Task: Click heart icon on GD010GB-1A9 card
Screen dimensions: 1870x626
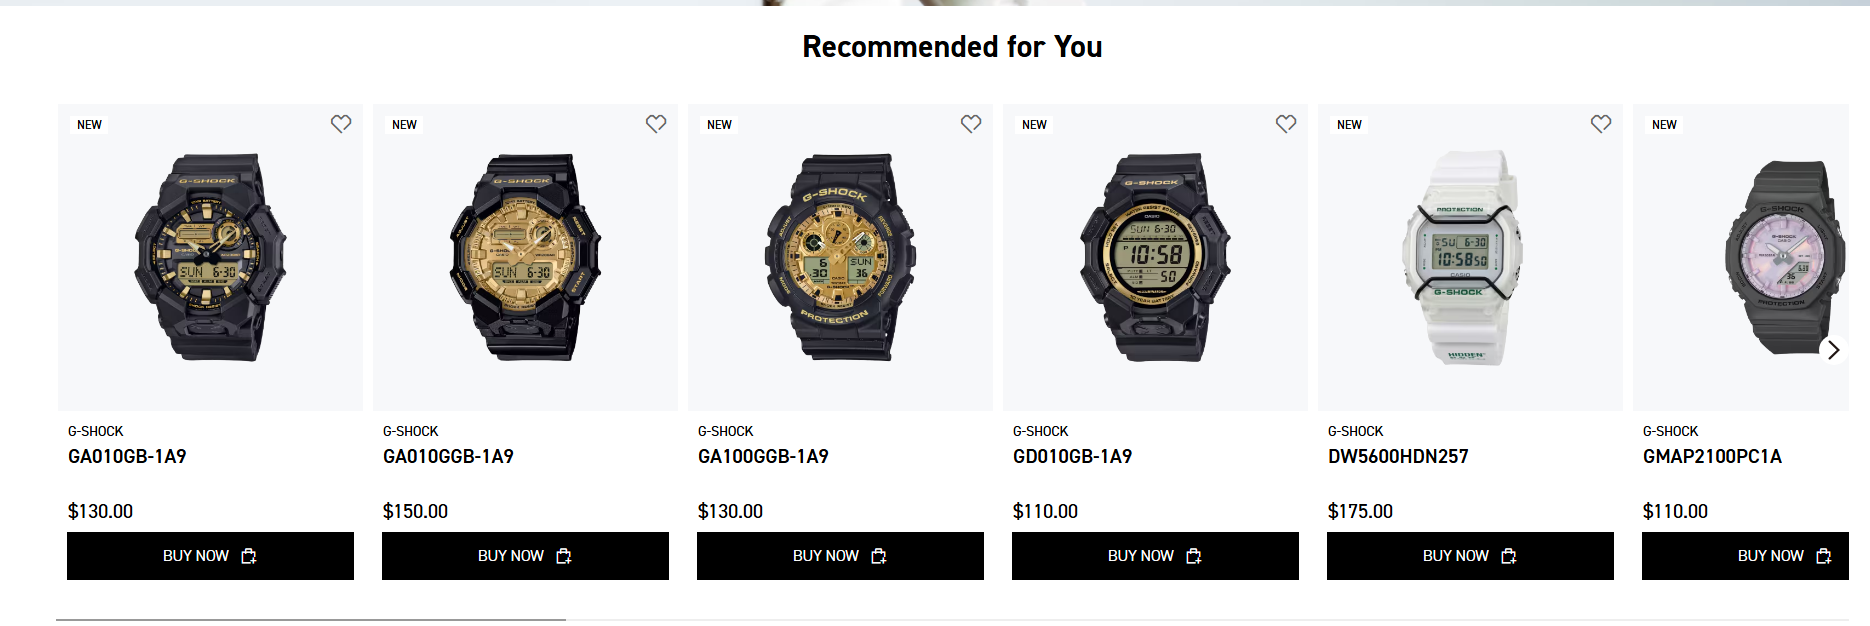Action: (x=1286, y=124)
